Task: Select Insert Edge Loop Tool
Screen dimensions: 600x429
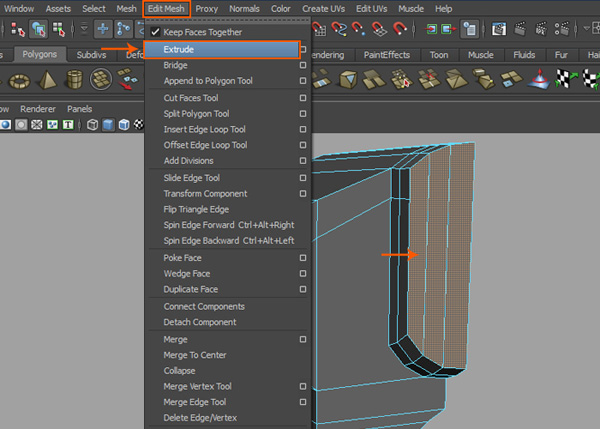Action: coord(204,129)
